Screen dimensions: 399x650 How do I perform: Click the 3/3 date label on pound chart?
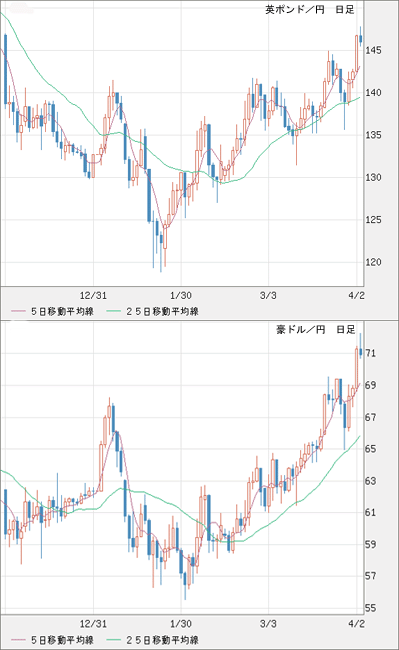pyautogui.click(x=268, y=296)
